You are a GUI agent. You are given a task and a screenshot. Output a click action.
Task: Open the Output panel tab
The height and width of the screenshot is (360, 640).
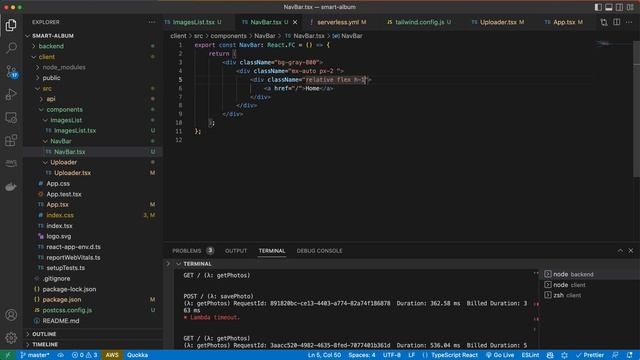point(236,251)
